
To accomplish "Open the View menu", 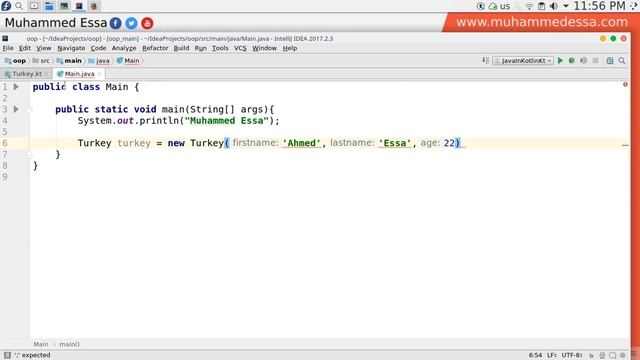I will (x=44, y=48).
